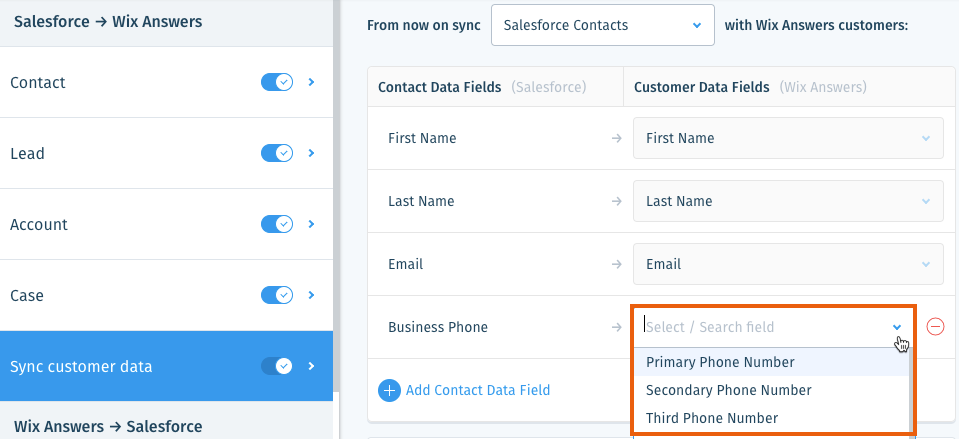Toggle the Contact sync switch
This screenshot has height=439, width=959.
[277, 82]
